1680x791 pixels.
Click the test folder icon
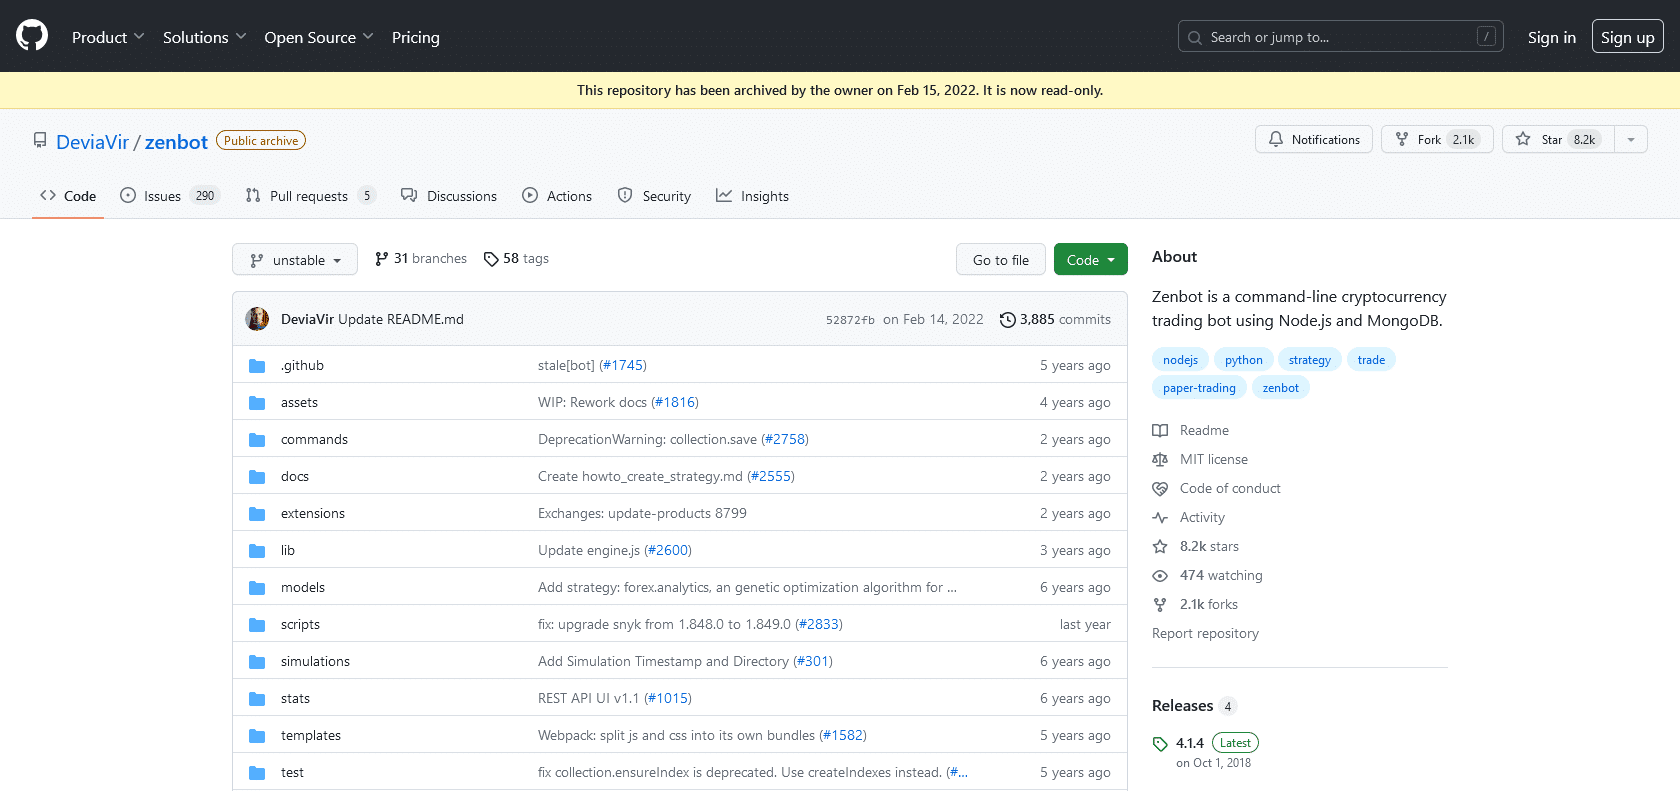click(x=257, y=773)
